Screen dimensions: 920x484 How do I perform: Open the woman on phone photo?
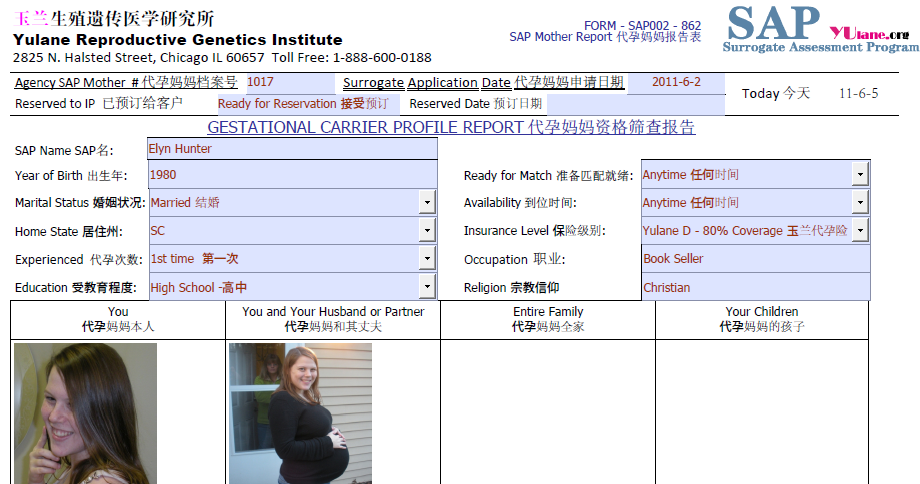click(x=85, y=414)
